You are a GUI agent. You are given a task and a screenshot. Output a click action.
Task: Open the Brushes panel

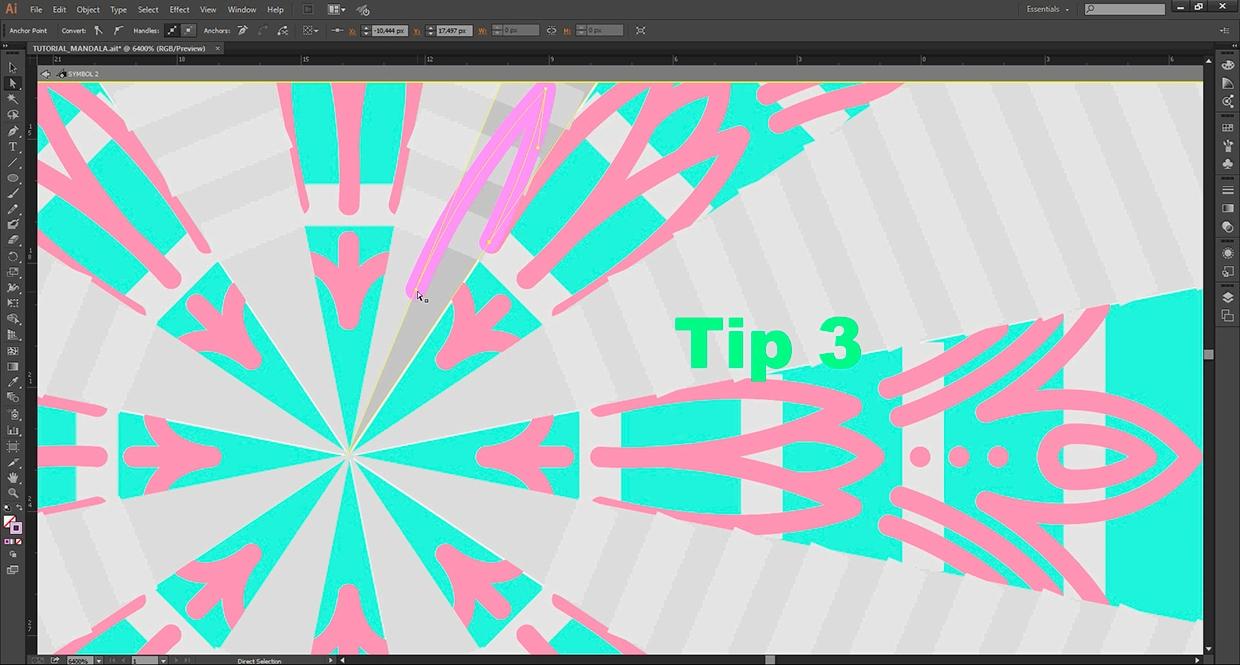click(1227, 145)
